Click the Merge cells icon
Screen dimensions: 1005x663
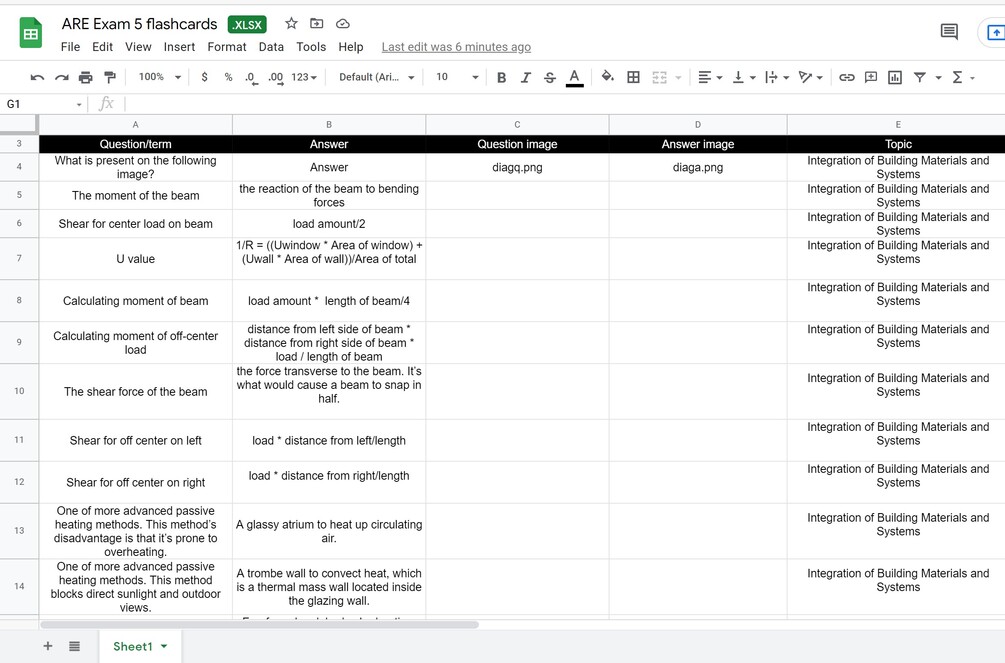pyautogui.click(x=660, y=78)
